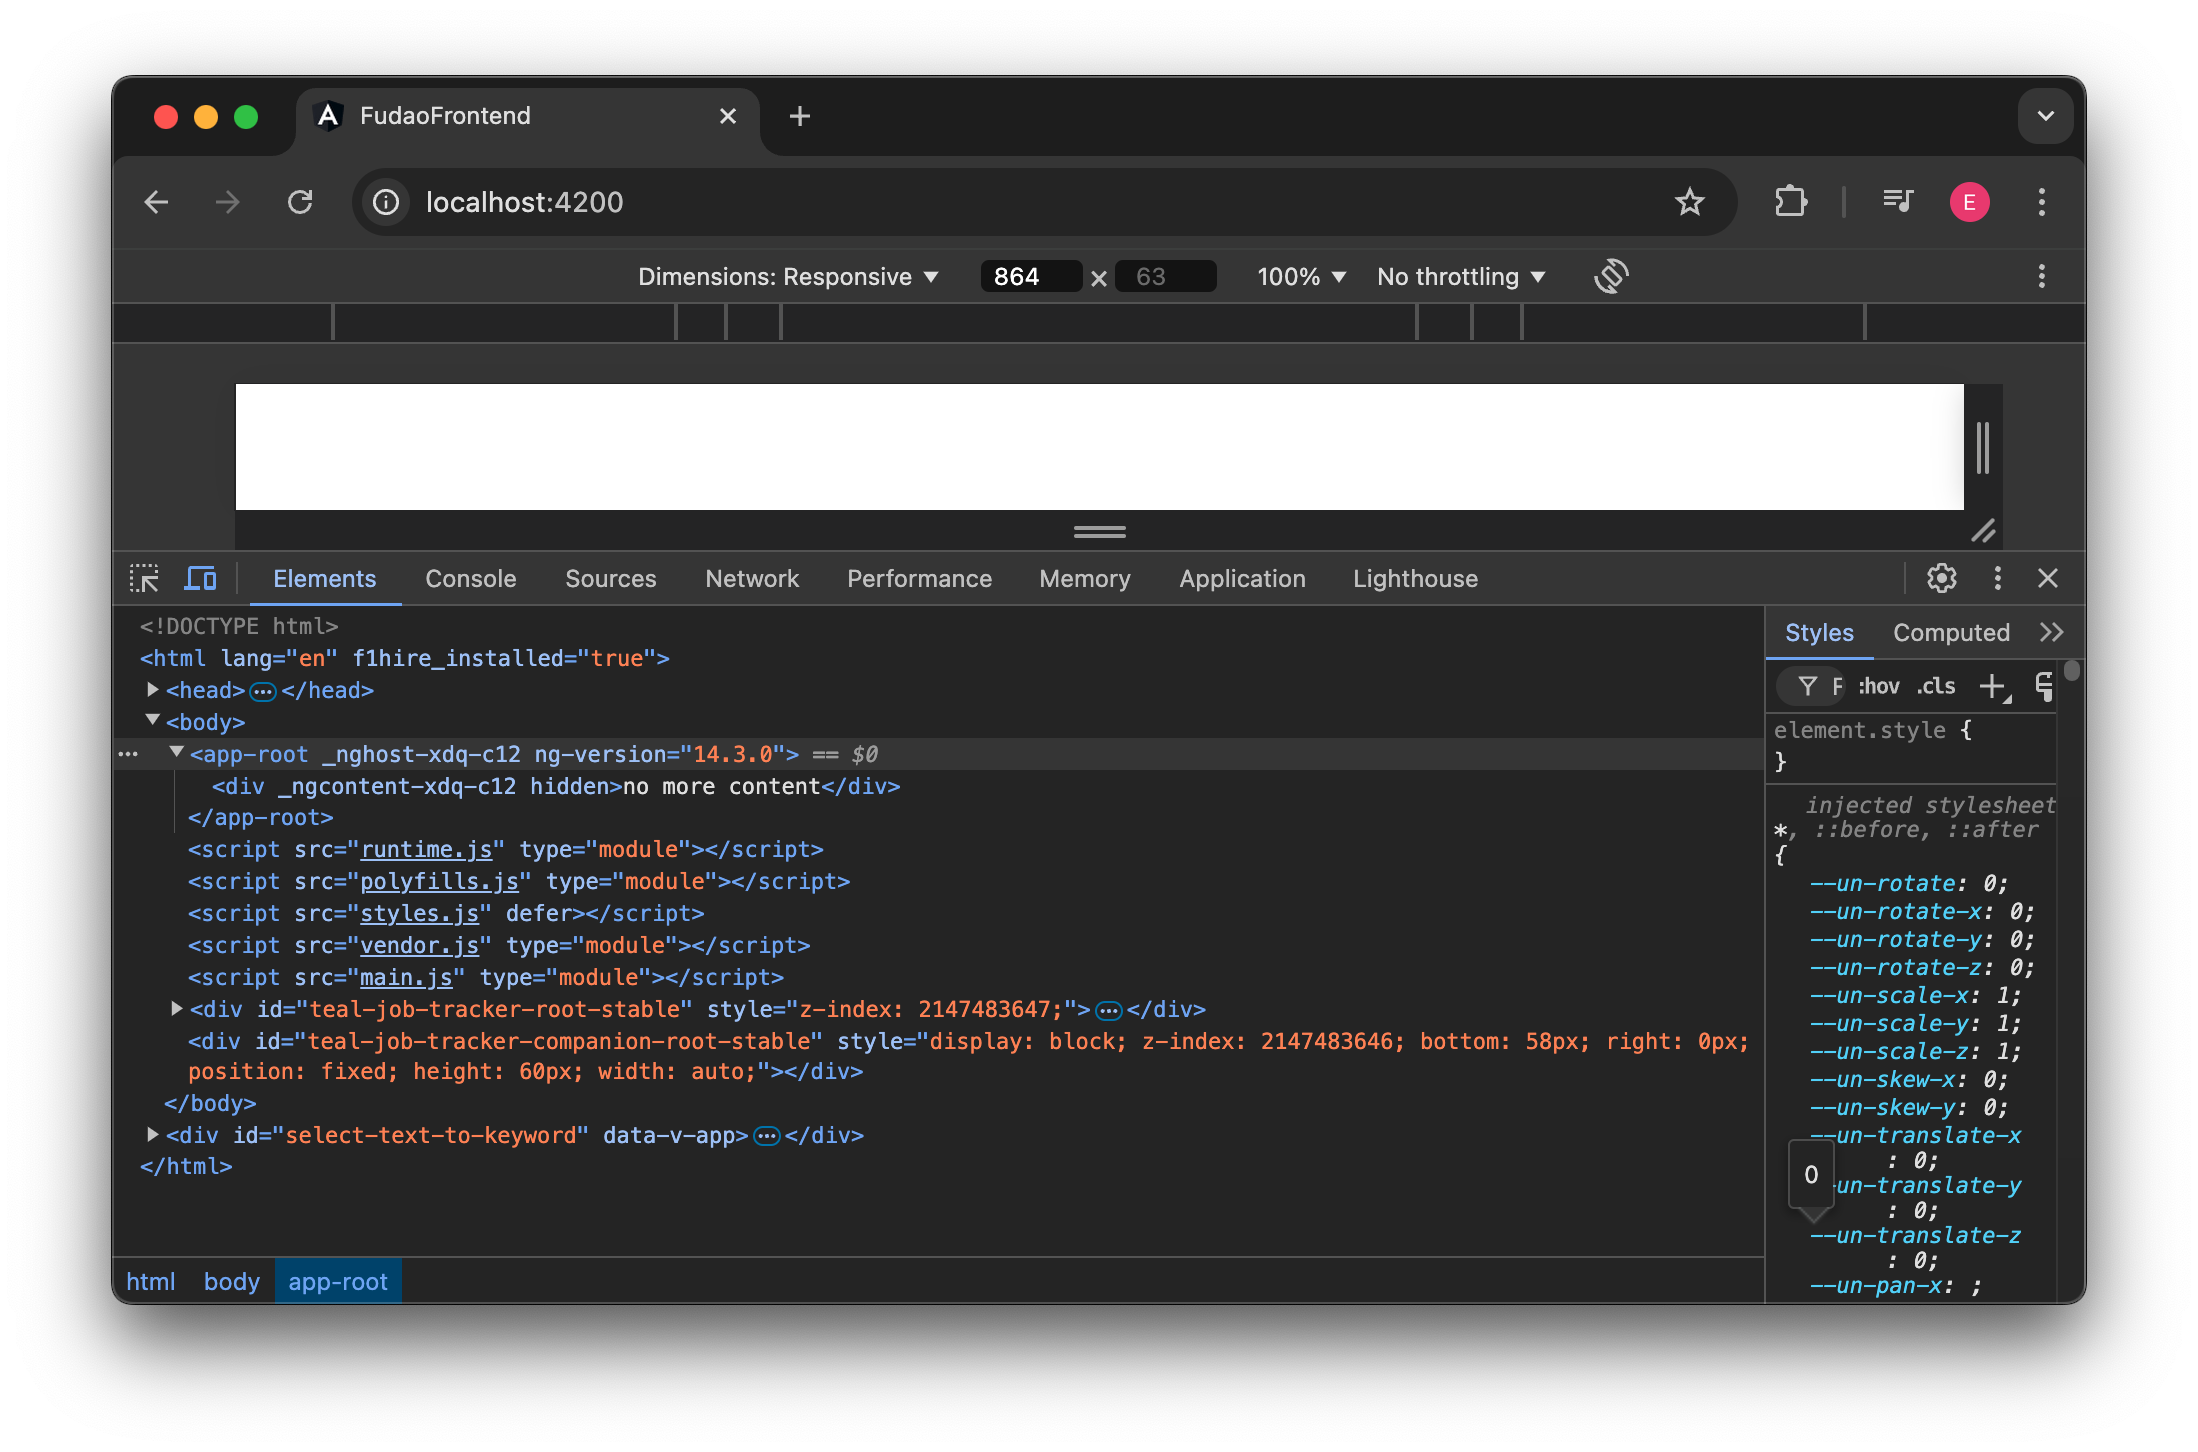The height and width of the screenshot is (1452, 2198).
Task: Click the inspect element picker icon
Action: point(144,578)
